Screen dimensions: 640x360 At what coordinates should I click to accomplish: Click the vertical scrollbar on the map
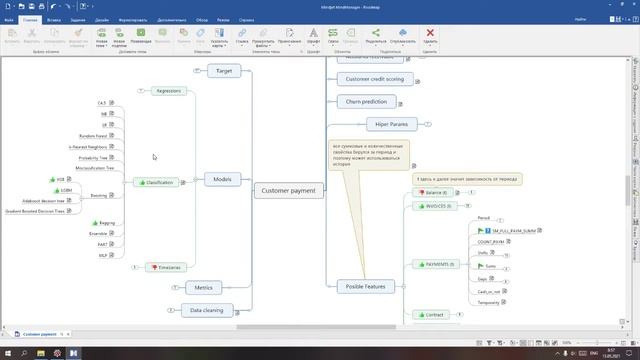tap(628, 191)
